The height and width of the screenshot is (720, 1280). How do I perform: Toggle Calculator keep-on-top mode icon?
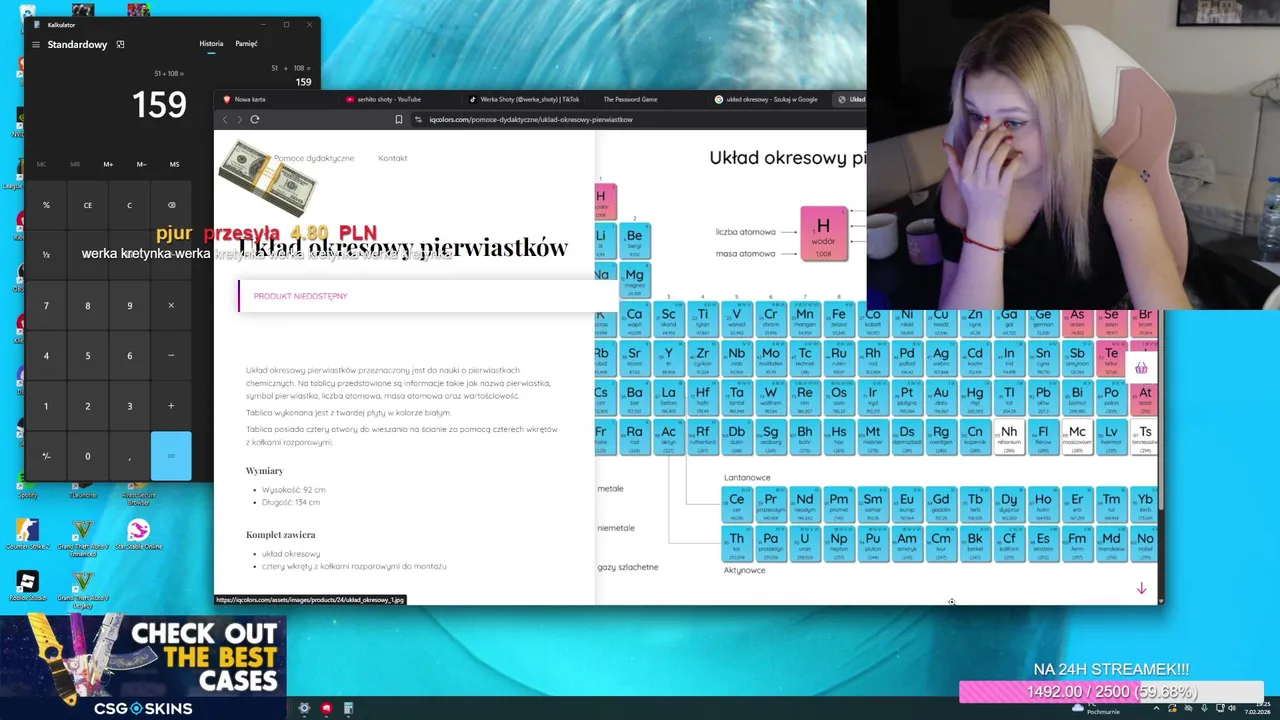120,44
